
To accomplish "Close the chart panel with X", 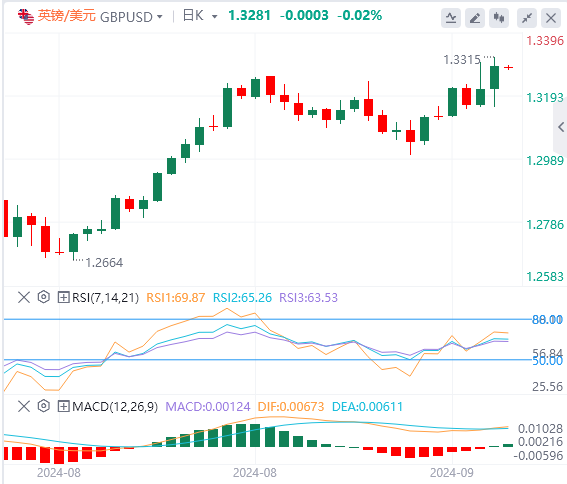I will coord(551,17).
